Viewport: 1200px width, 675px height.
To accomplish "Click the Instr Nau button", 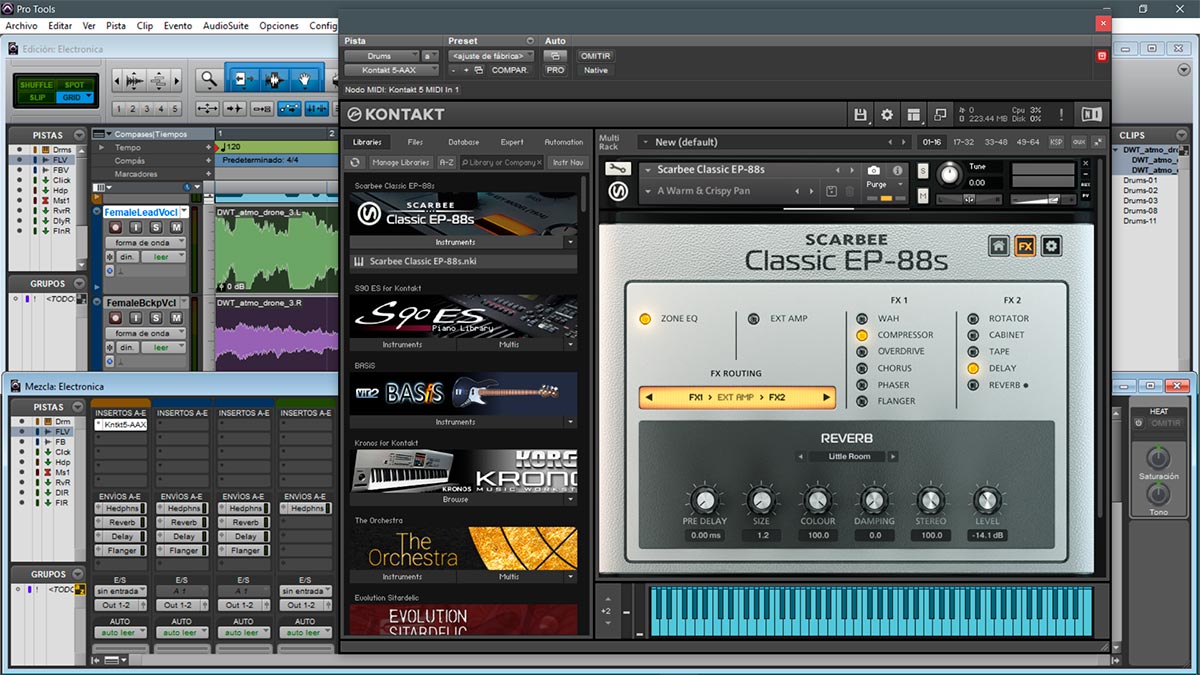I will (x=568, y=162).
